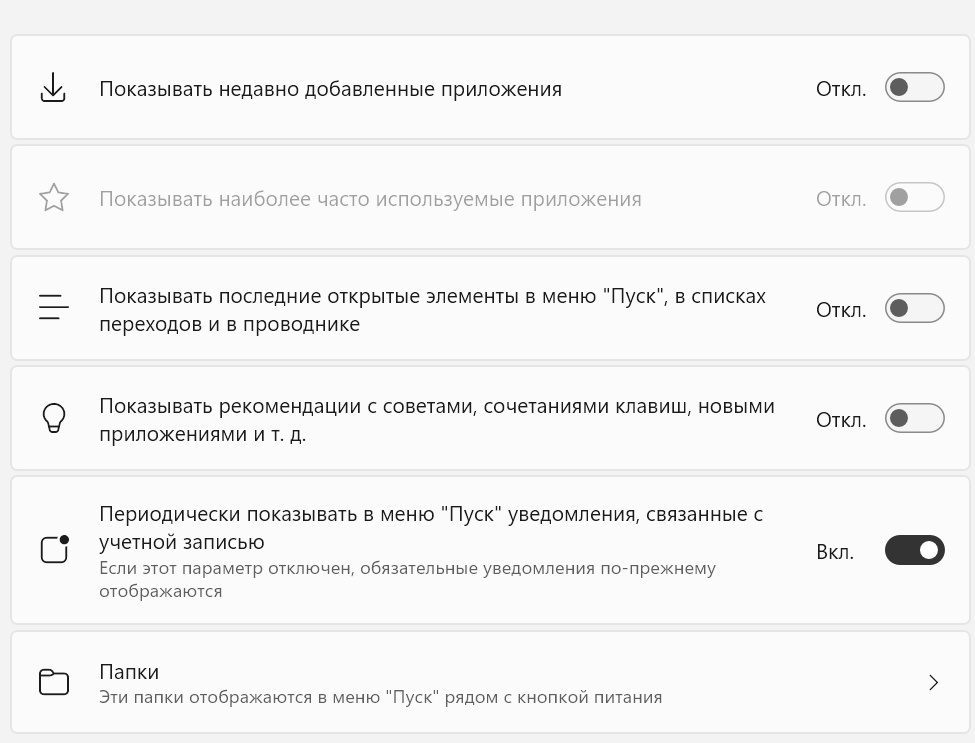This screenshot has height=743, width=975.
Task: Click the star icon for most used apps
Action: (x=53, y=198)
